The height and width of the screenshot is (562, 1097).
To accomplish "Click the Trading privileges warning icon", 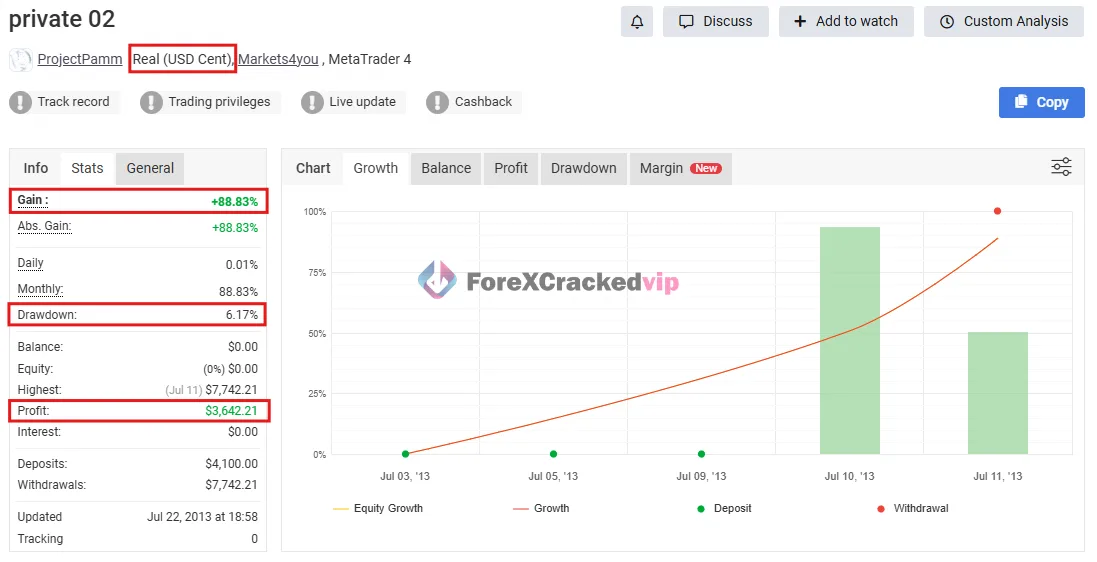I will 151,102.
